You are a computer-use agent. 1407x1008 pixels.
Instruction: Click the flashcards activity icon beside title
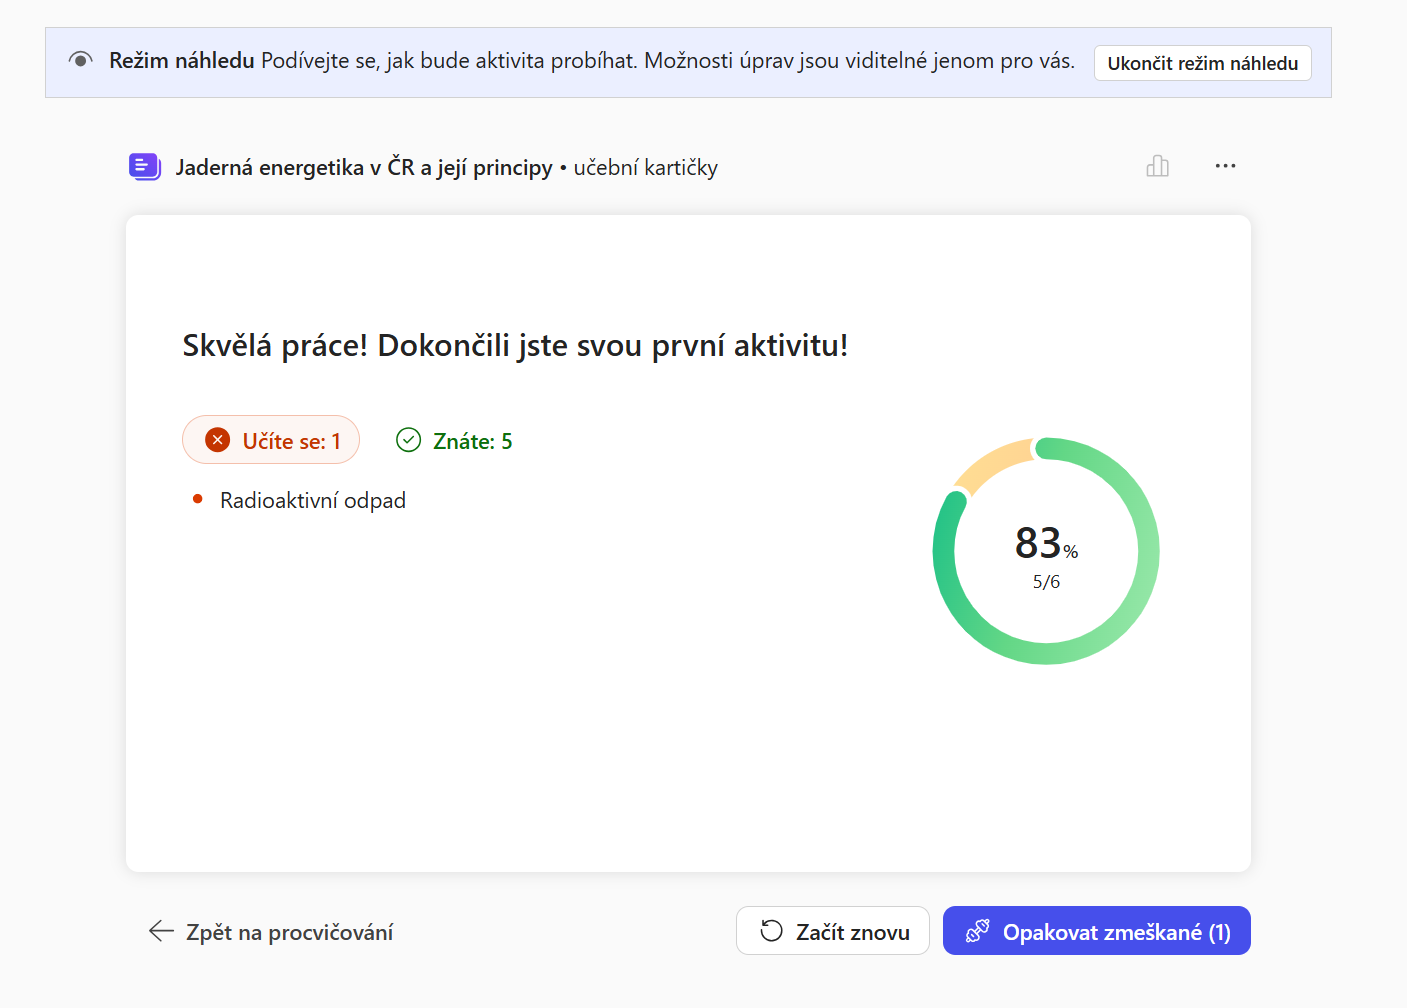point(145,167)
